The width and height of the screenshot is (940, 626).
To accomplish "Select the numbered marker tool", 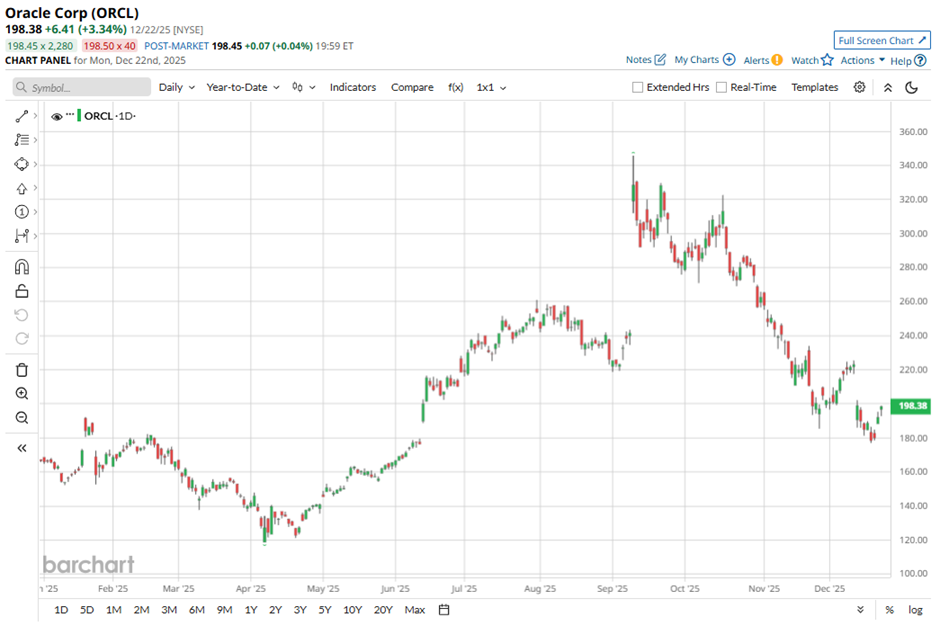I will point(22,212).
